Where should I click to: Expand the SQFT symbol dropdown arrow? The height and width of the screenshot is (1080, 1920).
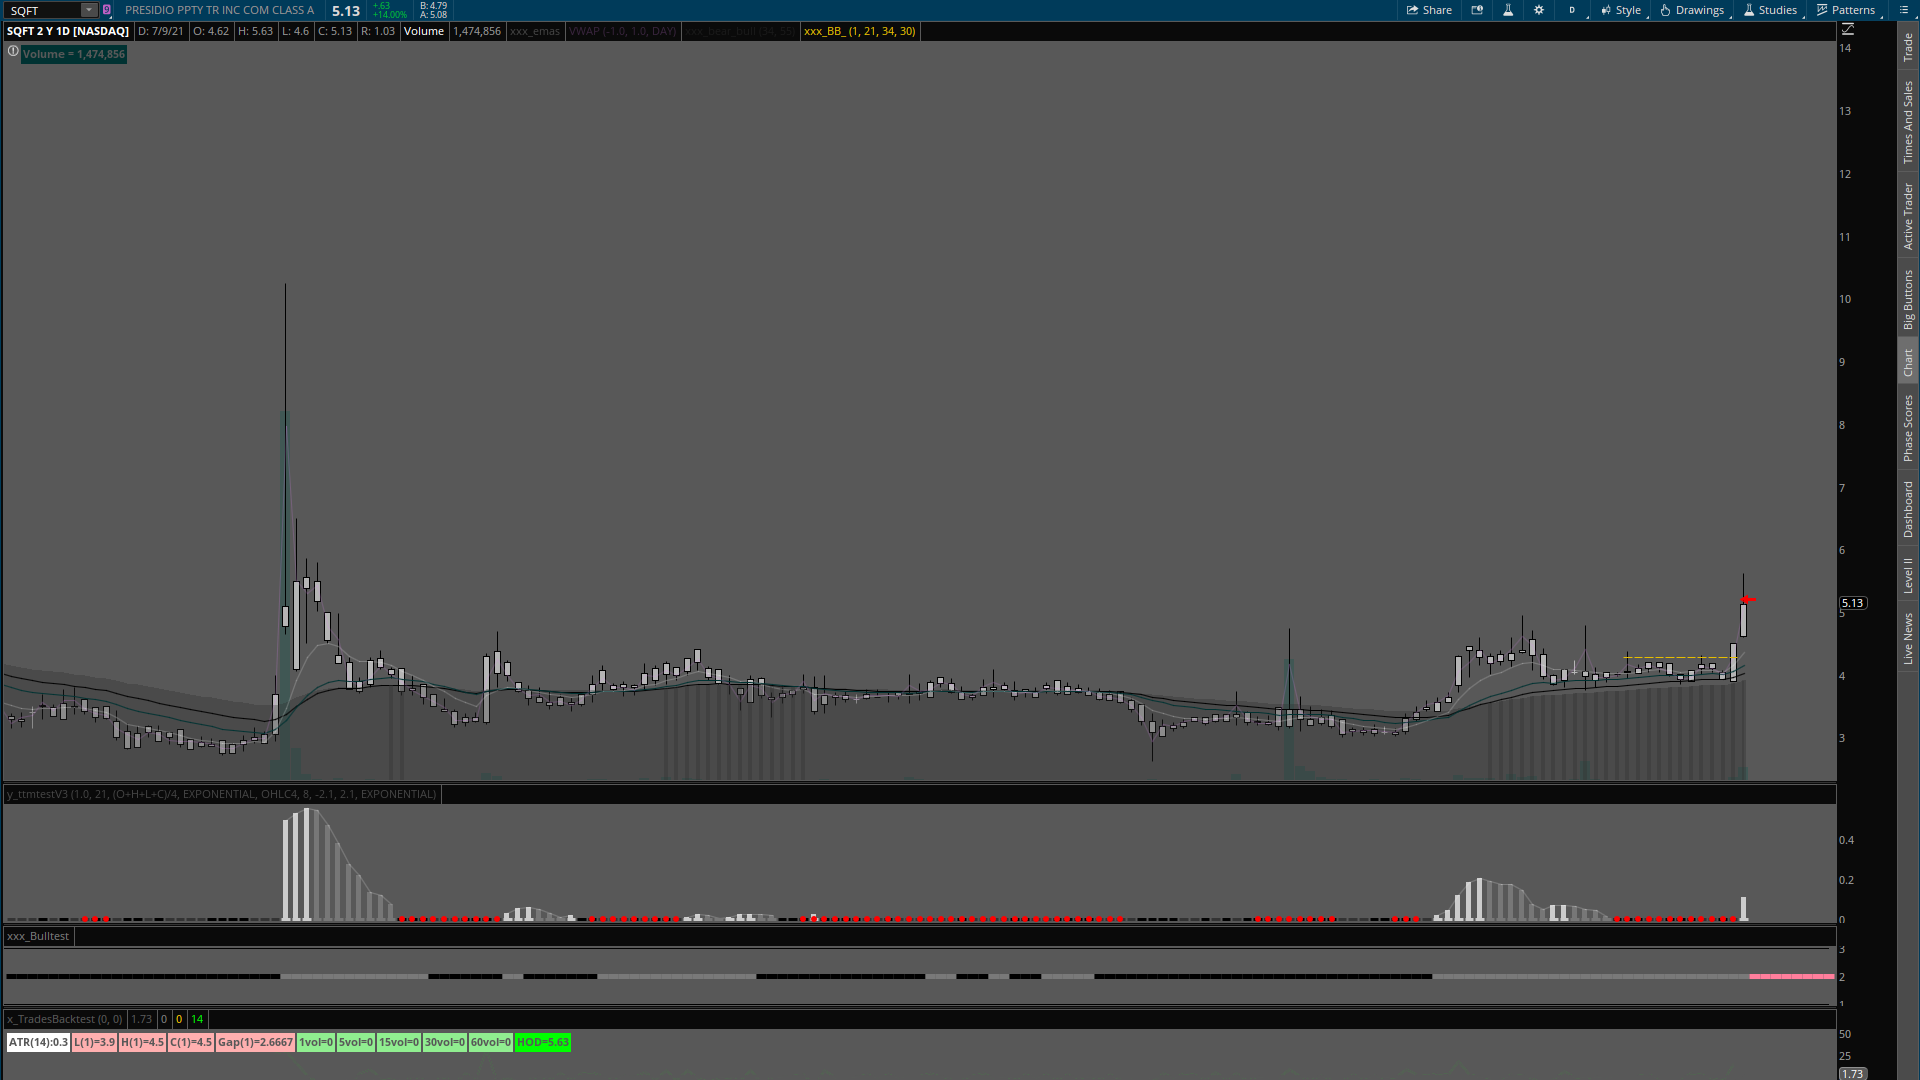coord(89,10)
